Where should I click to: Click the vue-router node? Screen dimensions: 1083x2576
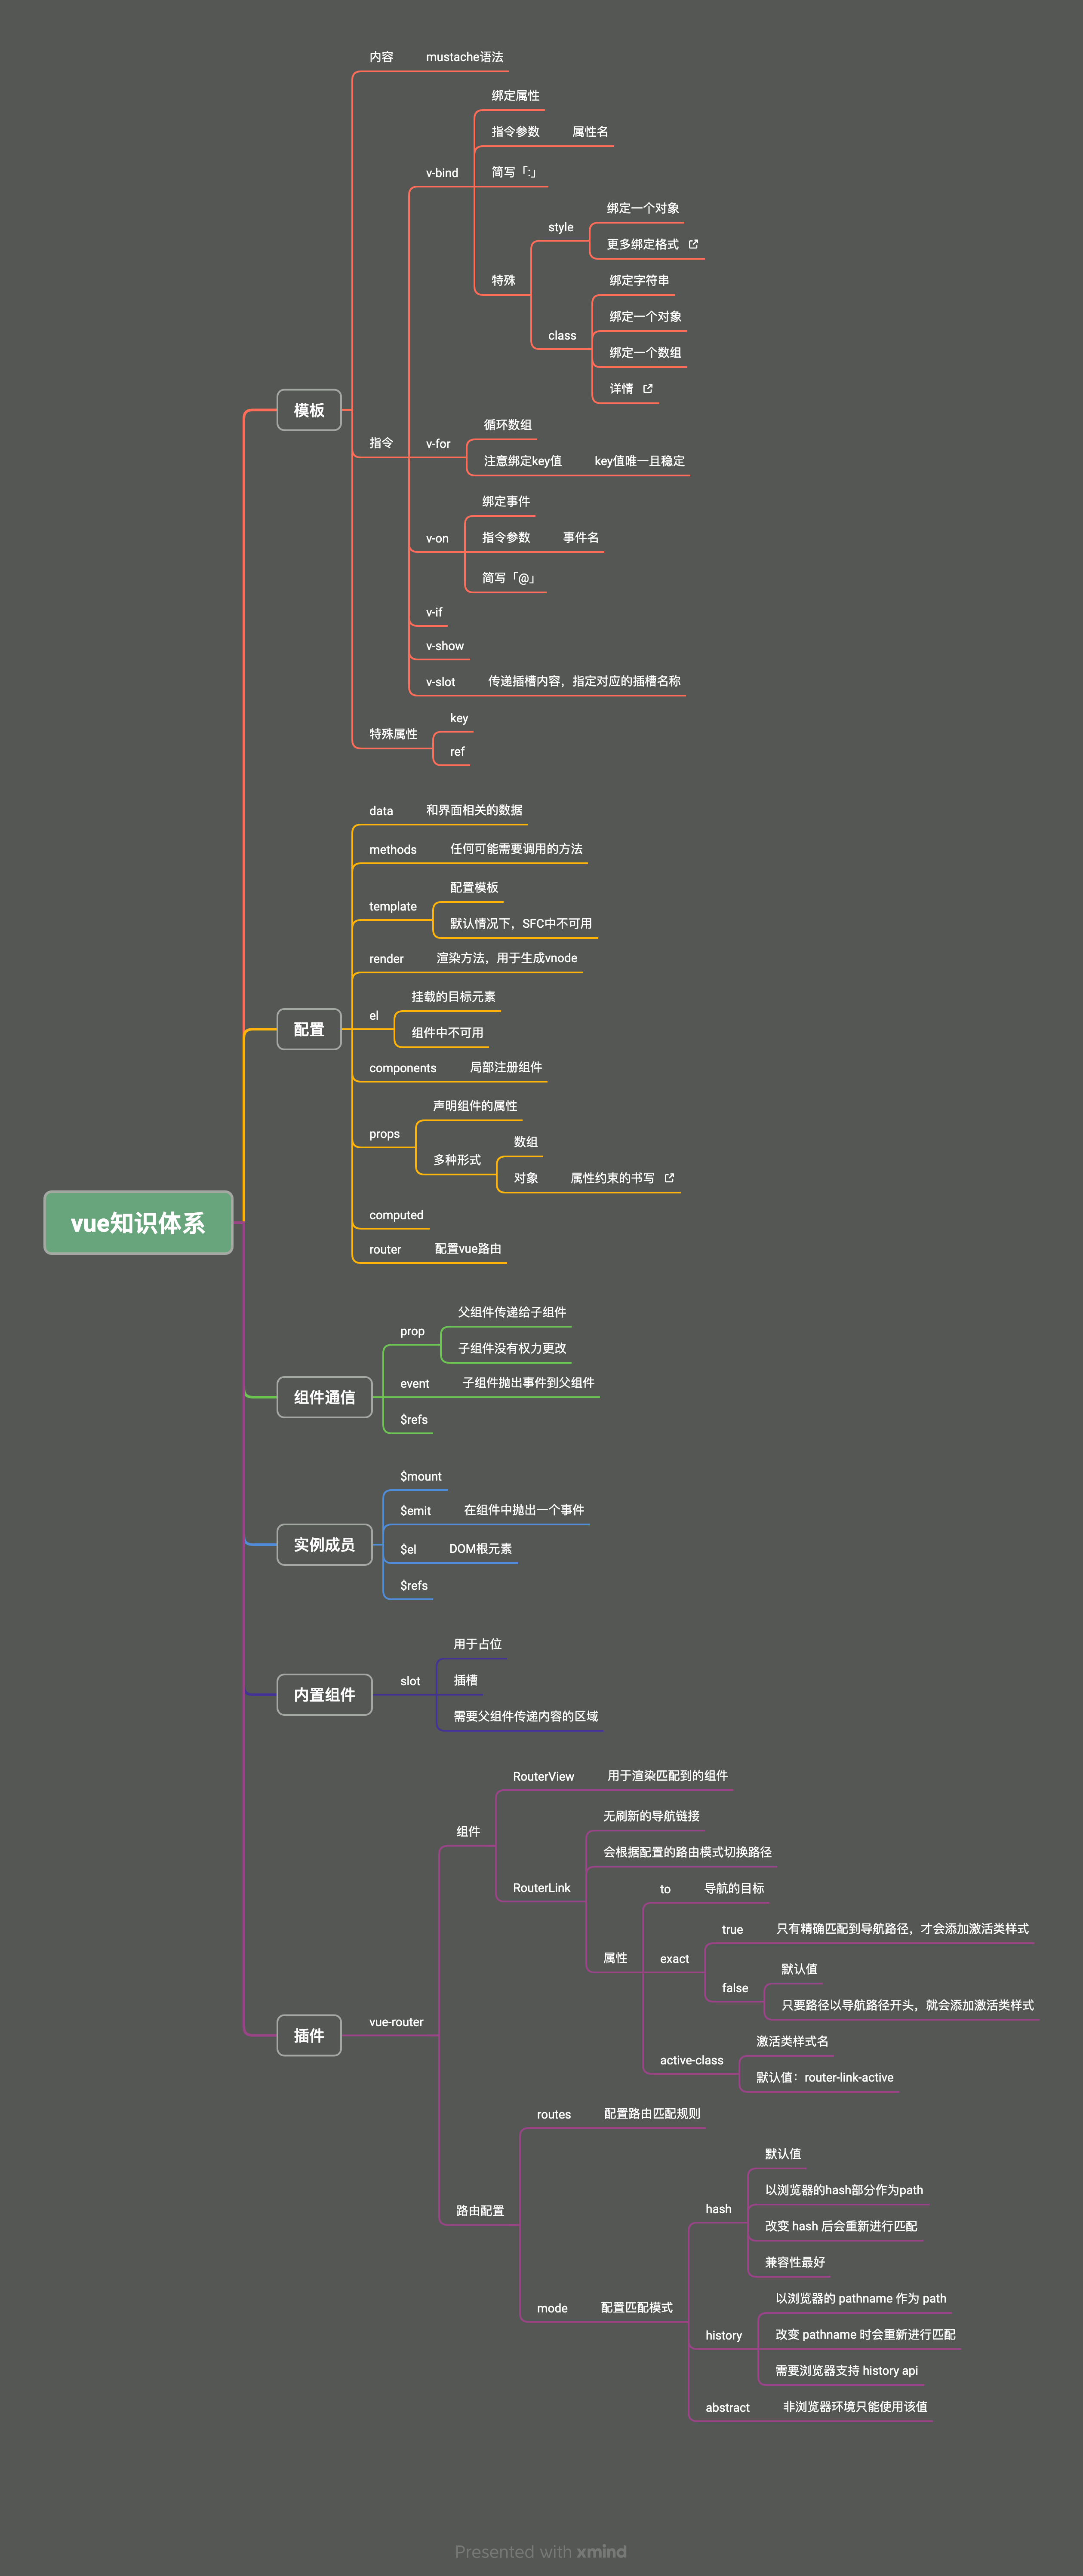coord(396,2022)
